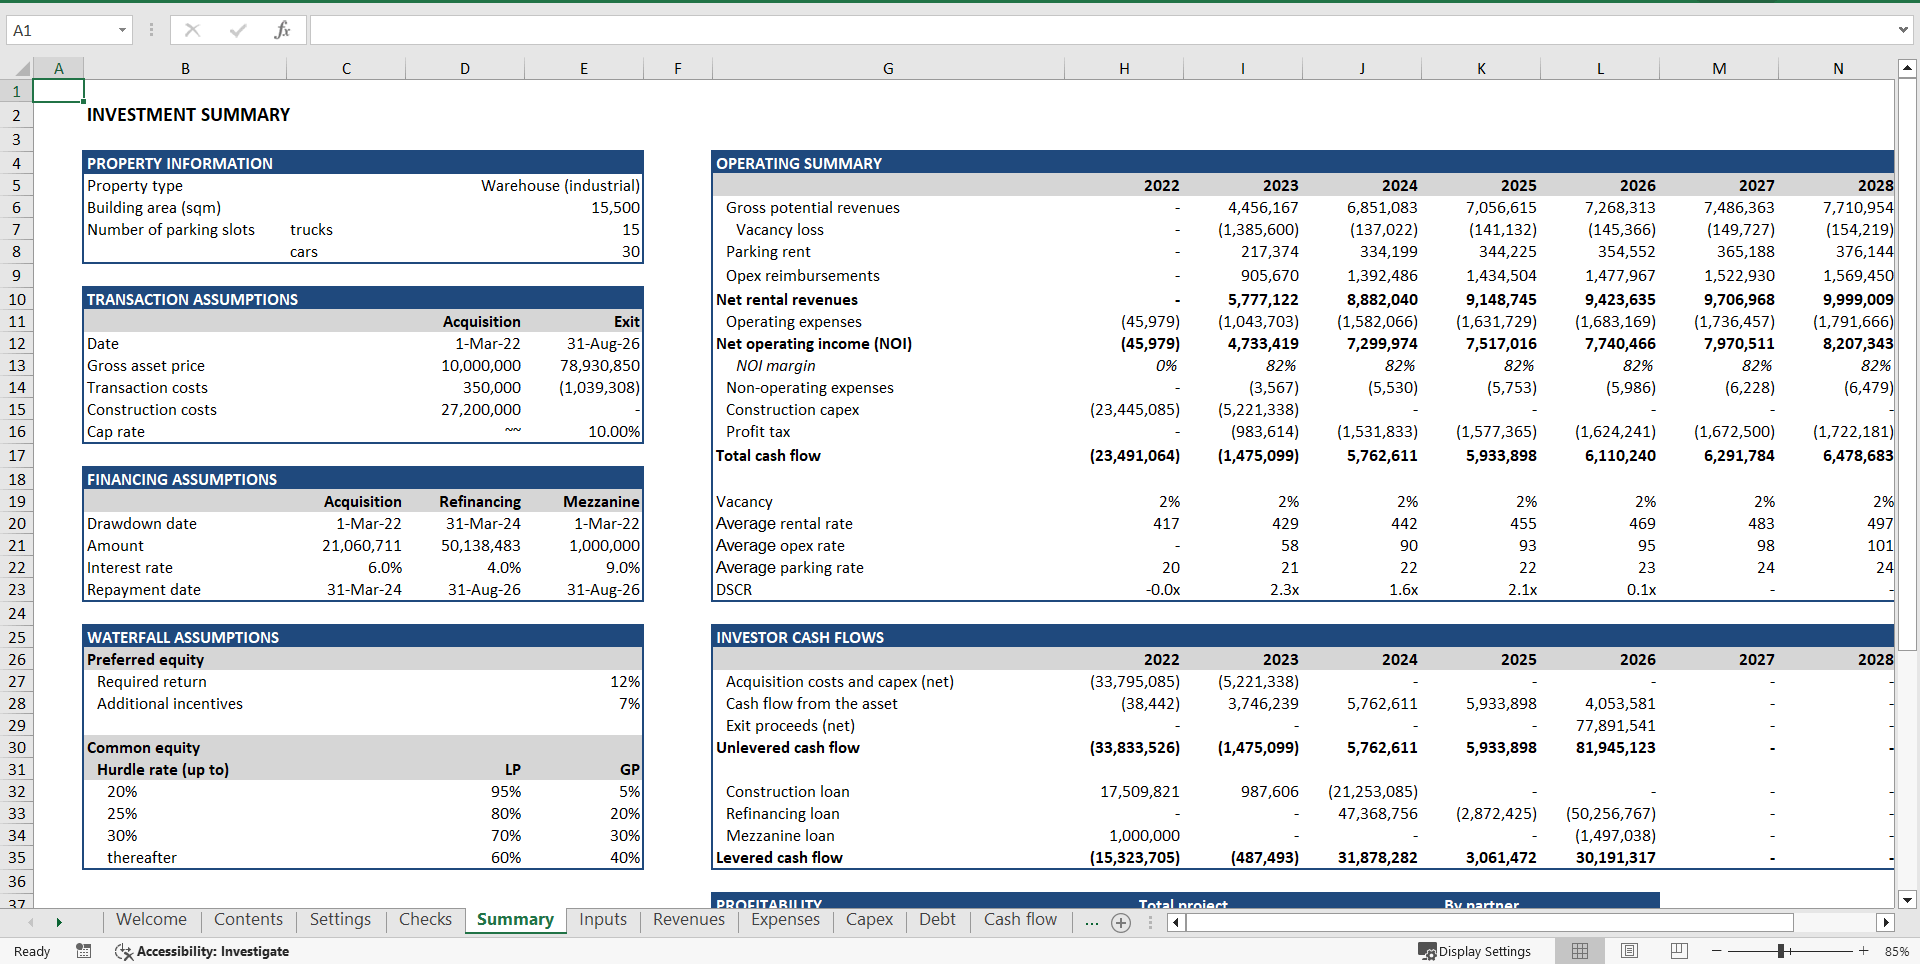Zoom in with the plus button
The width and height of the screenshot is (1920, 966).
(1863, 951)
